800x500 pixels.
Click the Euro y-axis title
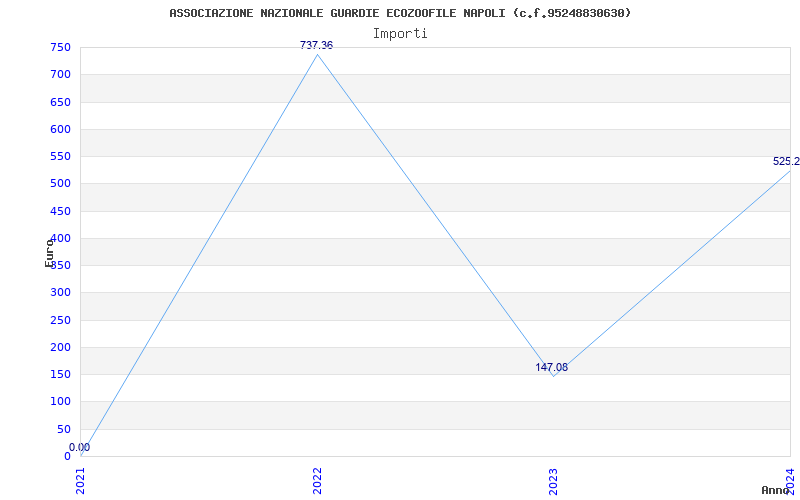(49, 252)
